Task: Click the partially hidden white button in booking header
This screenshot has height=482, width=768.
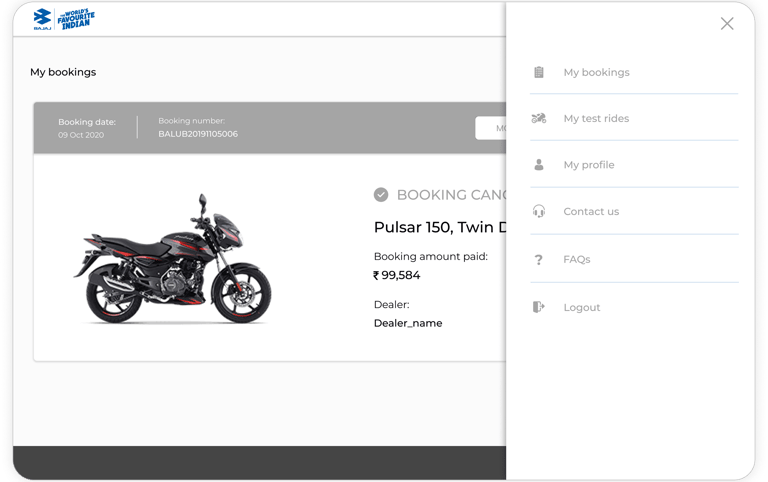Action: coord(490,128)
